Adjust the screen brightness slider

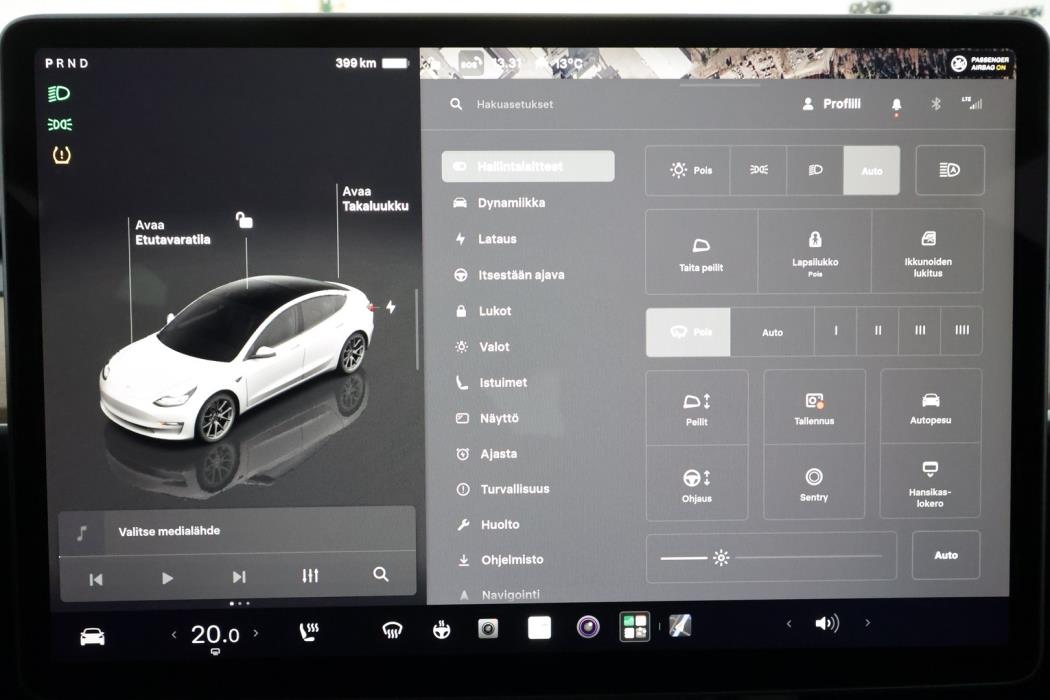click(771, 557)
